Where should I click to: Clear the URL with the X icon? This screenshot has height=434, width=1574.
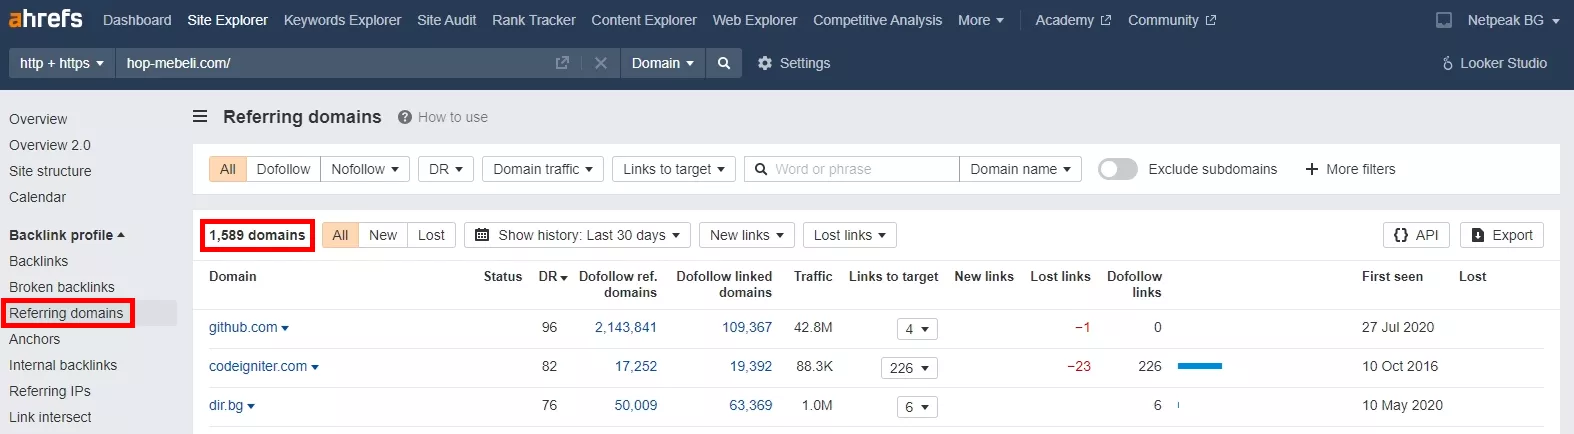coord(600,63)
